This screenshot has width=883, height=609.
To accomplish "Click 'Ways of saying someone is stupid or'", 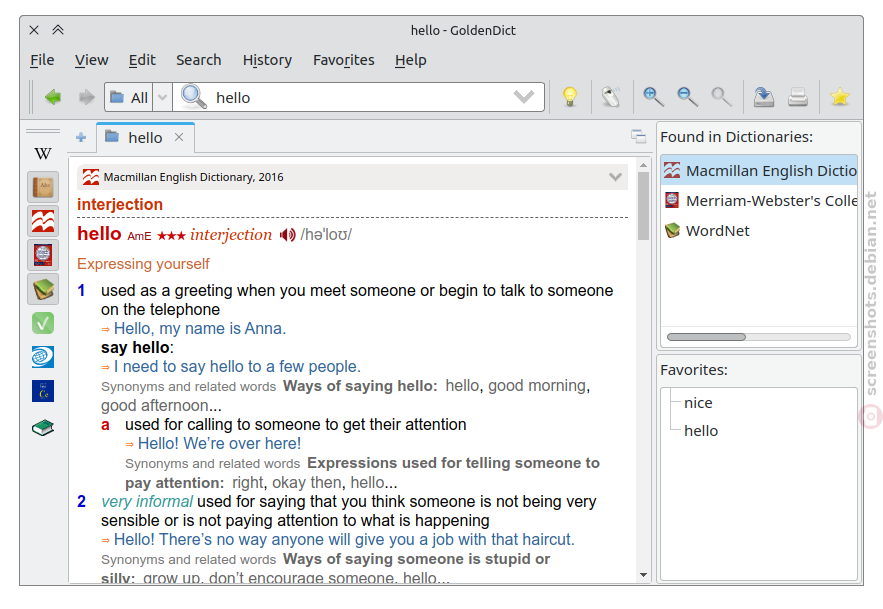I will click(417, 559).
